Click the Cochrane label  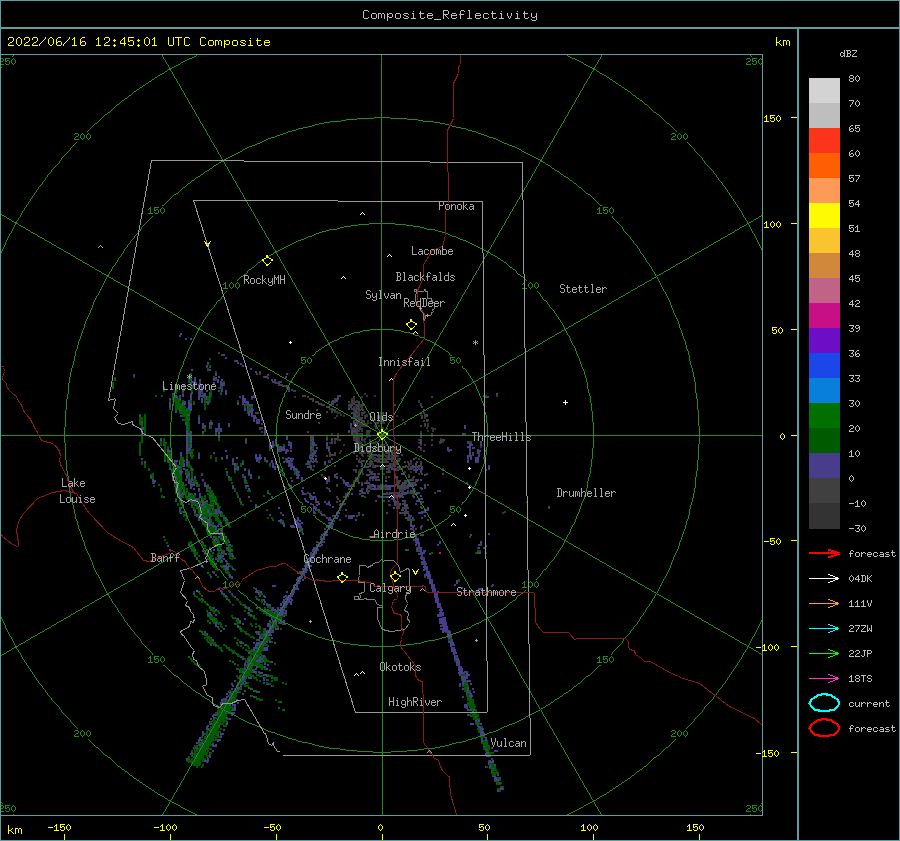tap(327, 559)
